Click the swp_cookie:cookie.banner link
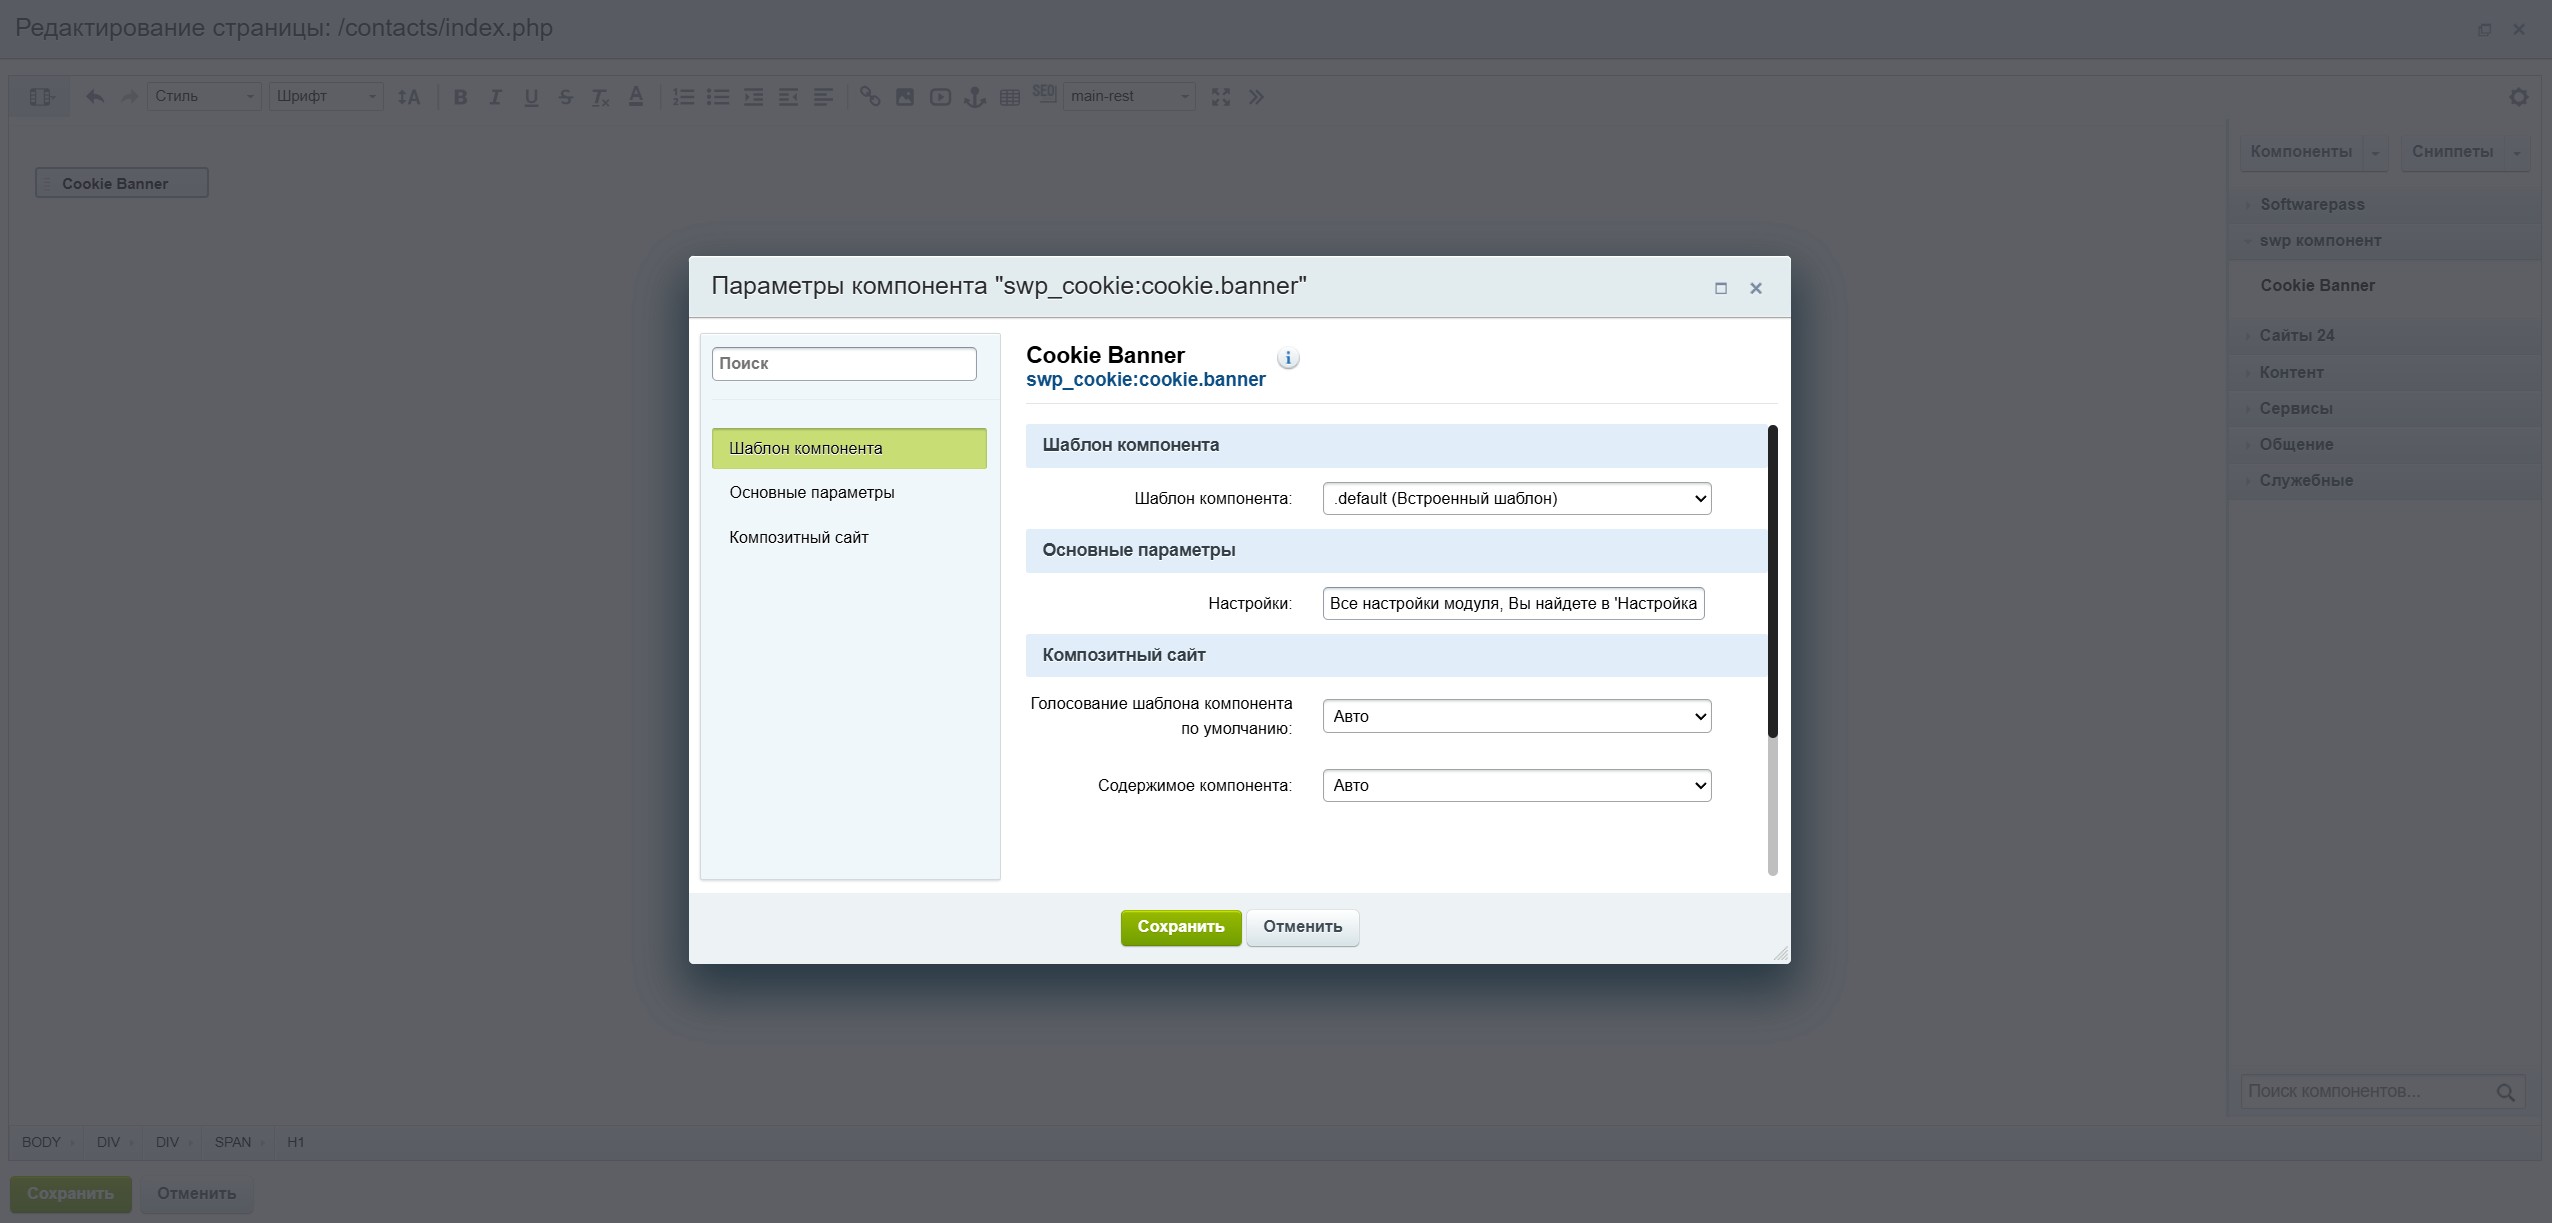This screenshot has height=1223, width=2552. [x=1145, y=380]
